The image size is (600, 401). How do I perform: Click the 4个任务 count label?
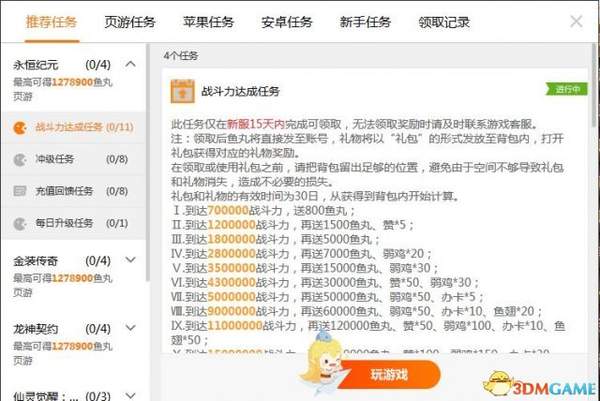[x=181, y=56]
